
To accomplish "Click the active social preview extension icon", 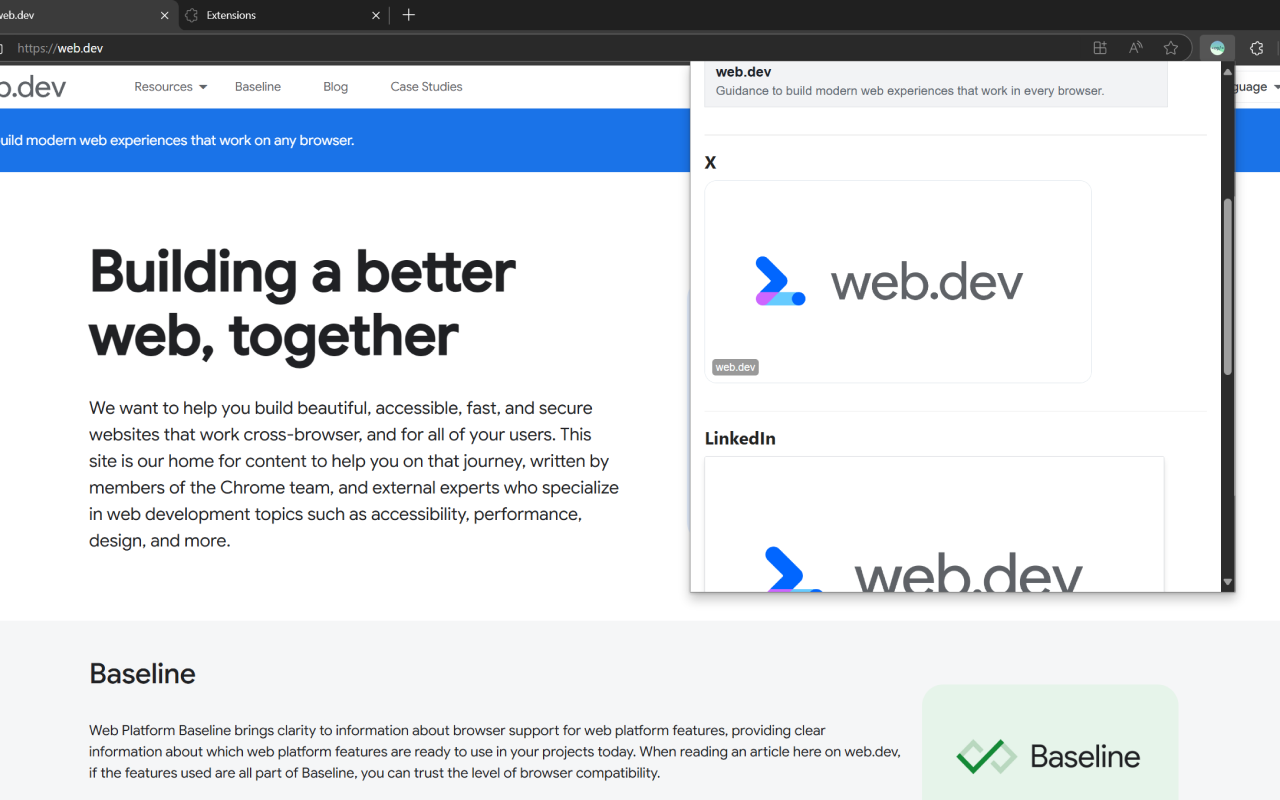I will pos(1217,48).
